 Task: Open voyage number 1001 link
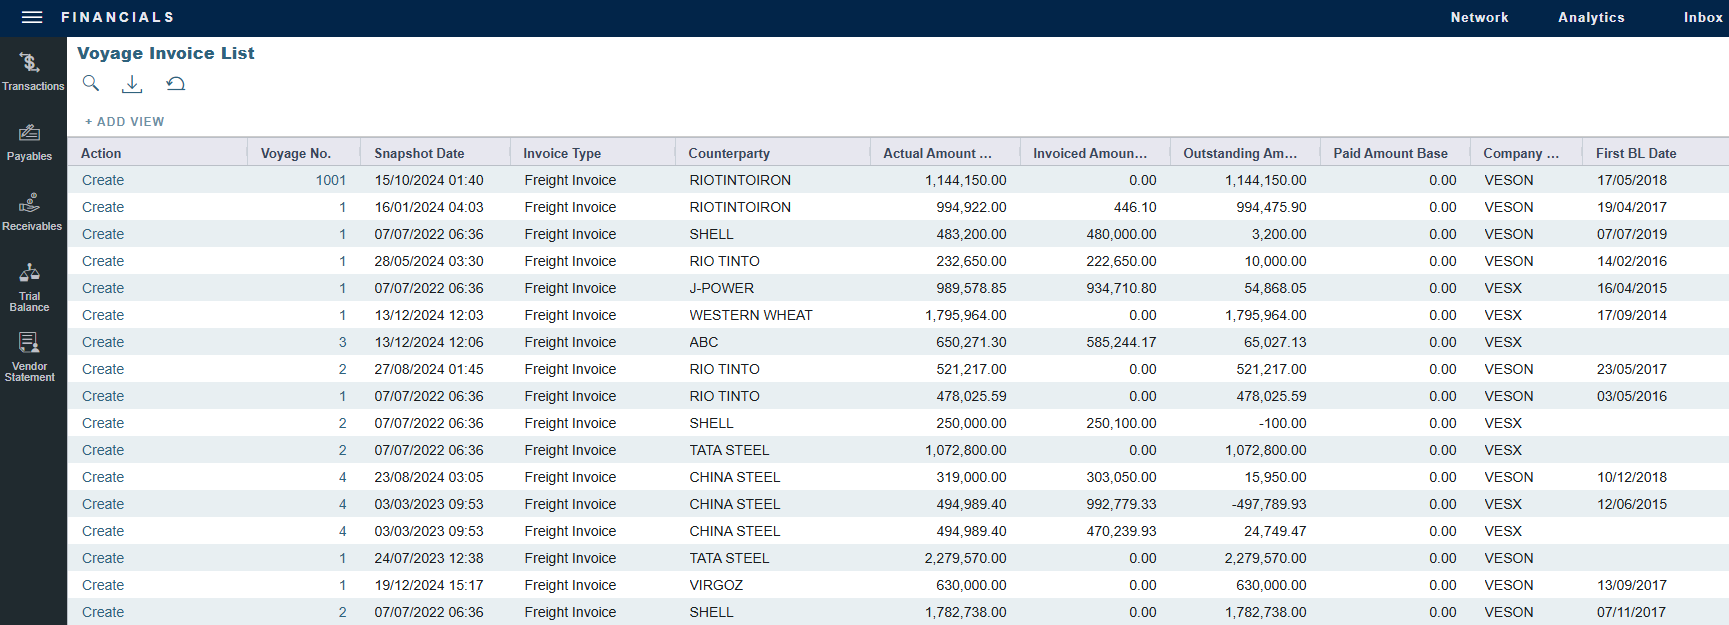coord(330,180)
